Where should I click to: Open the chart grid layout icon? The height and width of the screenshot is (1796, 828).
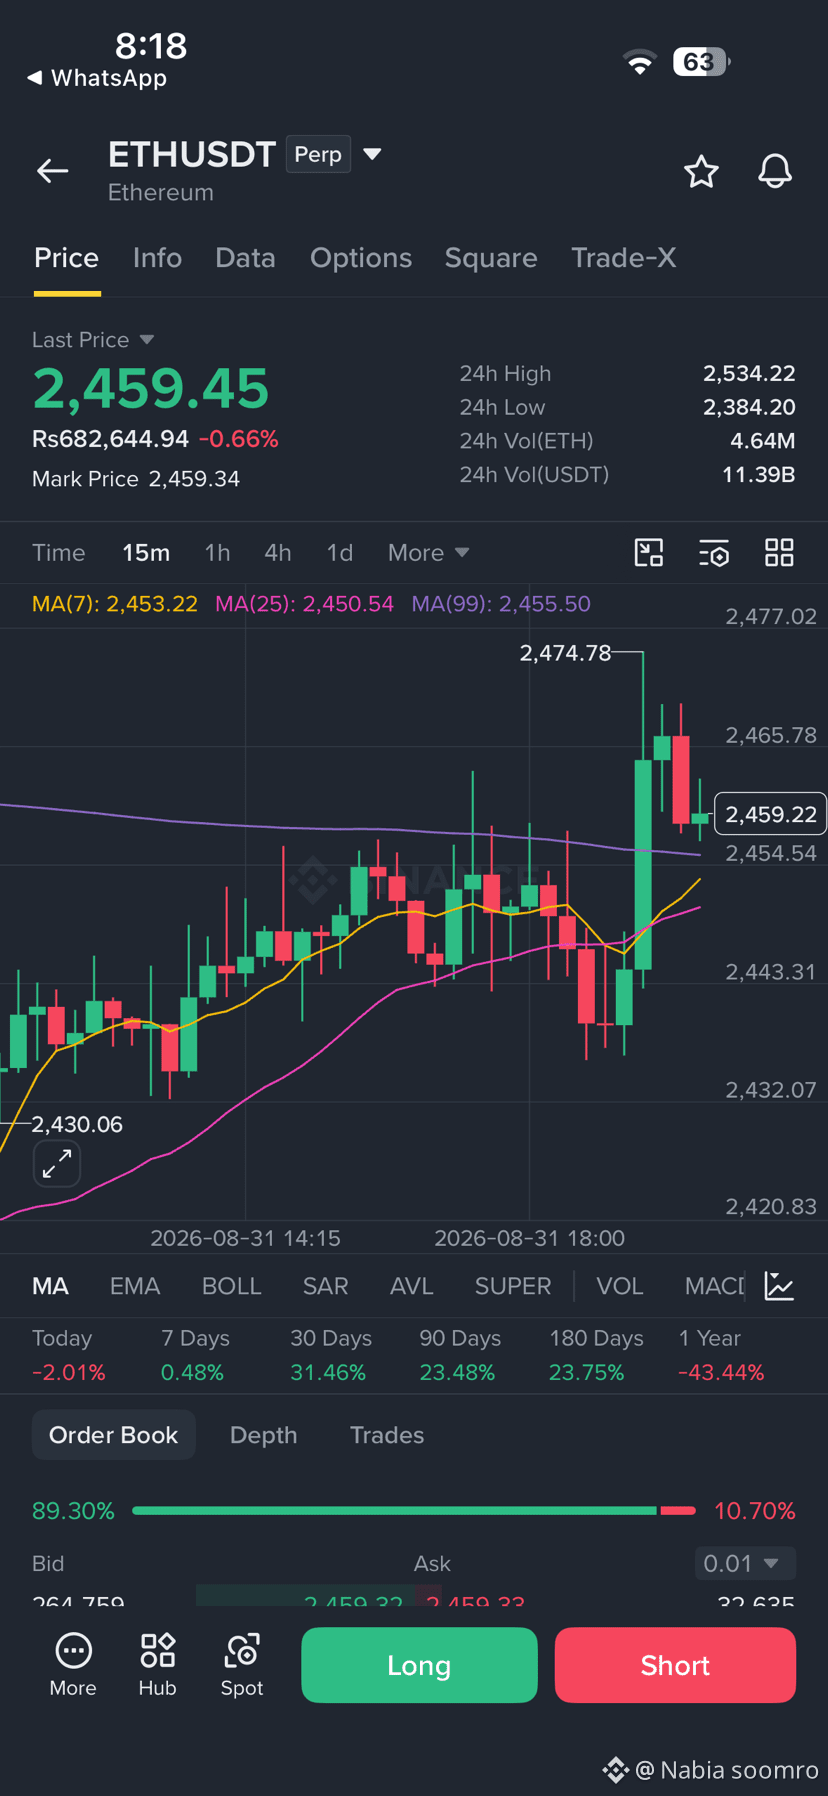point(779,553)
